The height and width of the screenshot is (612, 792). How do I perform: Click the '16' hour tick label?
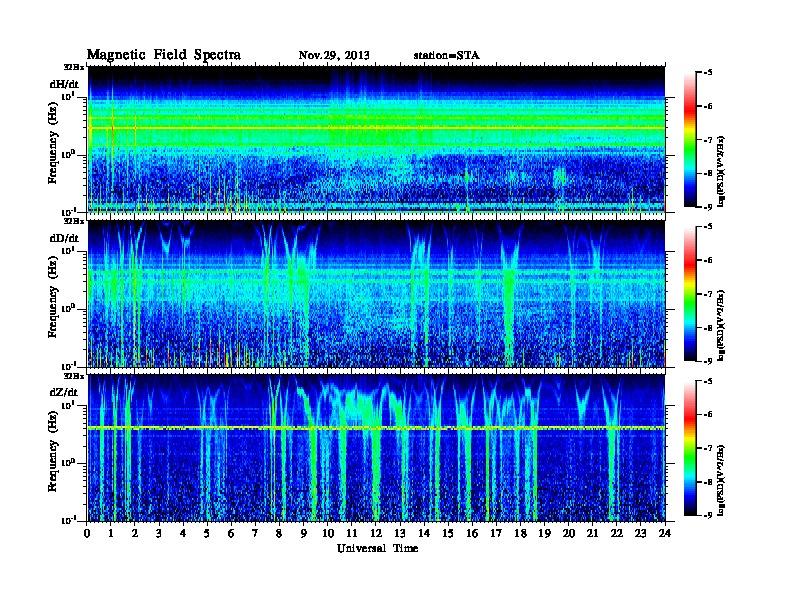[472, 533]
